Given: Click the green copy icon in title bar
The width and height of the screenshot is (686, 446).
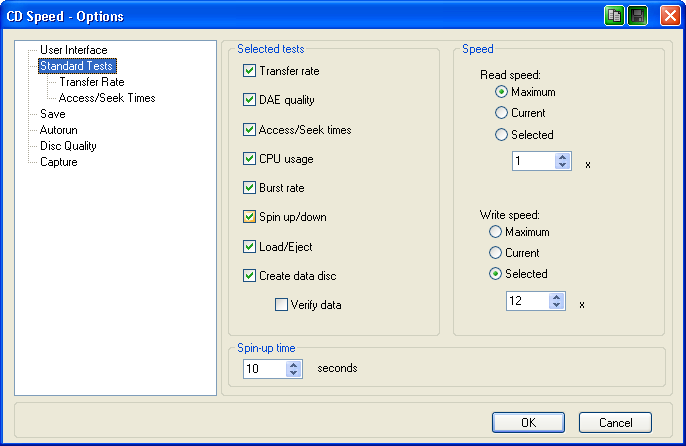Looking at the screenshot, I should tap(613, 15).
